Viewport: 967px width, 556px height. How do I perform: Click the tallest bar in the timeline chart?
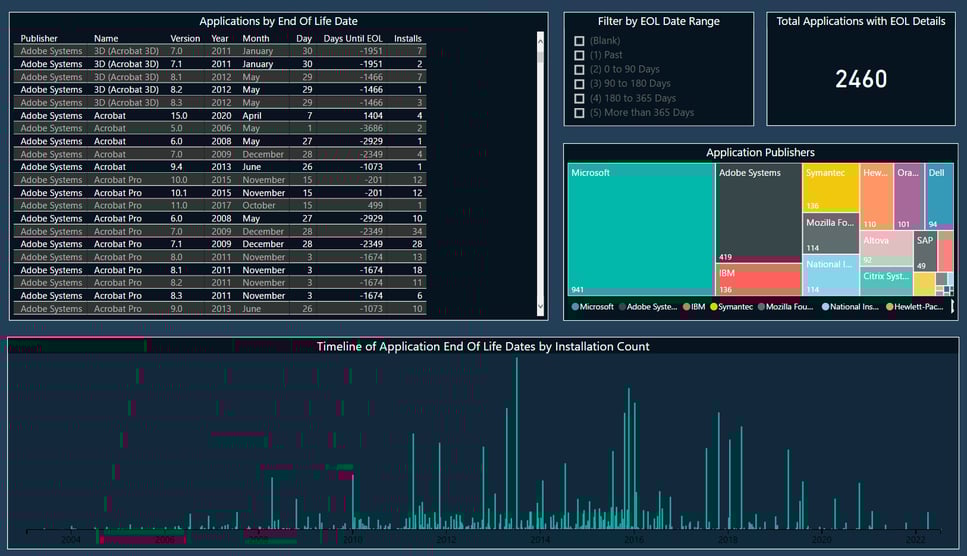[x=517, y=443]
